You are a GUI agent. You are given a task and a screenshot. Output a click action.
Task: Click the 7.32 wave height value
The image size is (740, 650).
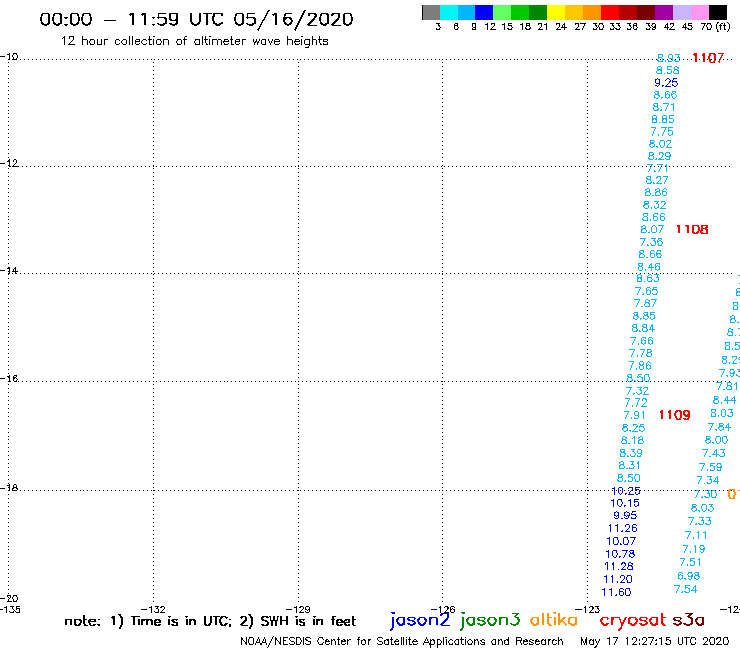(637, 391)
